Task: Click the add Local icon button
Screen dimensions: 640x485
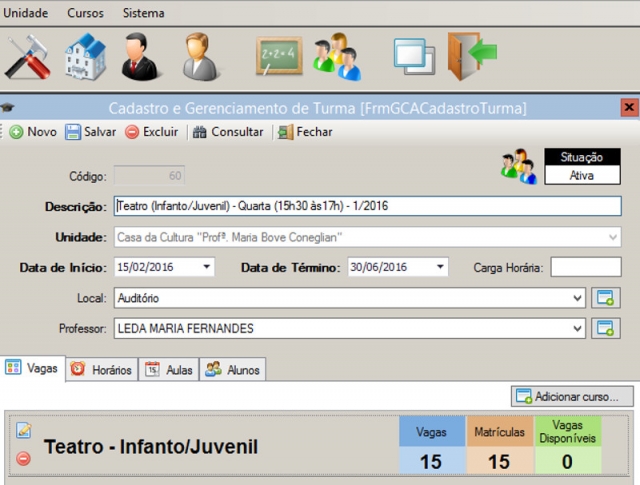Action: [605, 298]
